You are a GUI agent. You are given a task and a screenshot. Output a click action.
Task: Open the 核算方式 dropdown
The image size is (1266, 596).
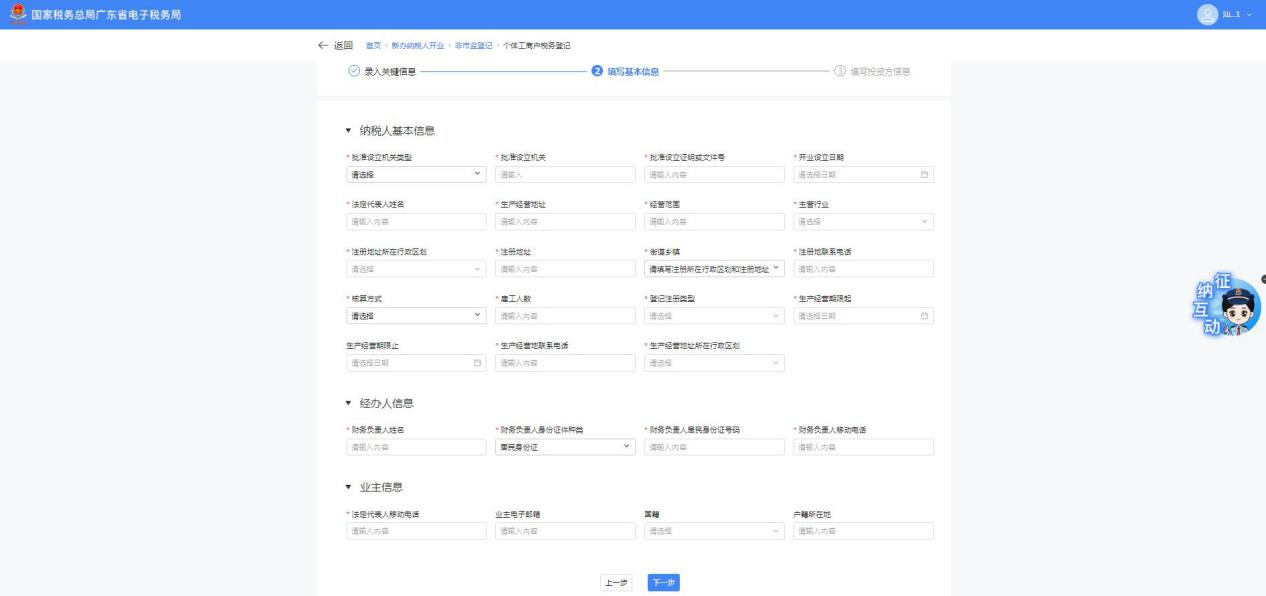point(415,316)
